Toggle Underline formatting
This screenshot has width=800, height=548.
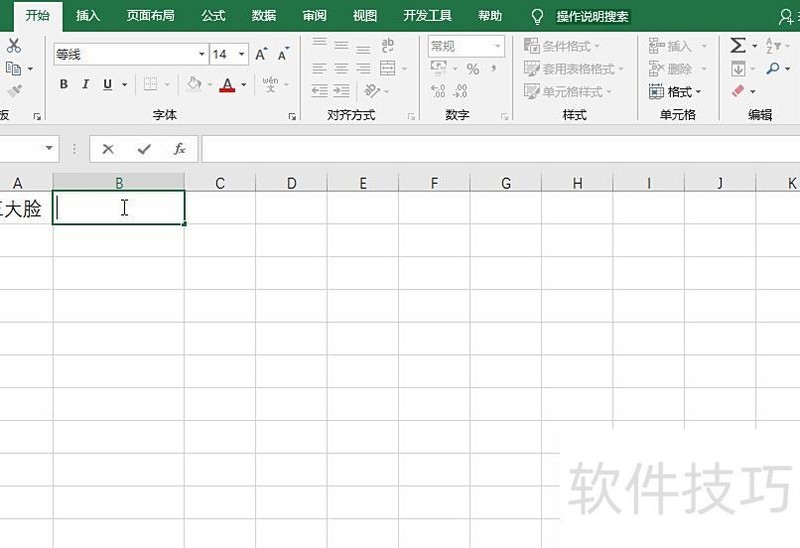pos(107,84)
